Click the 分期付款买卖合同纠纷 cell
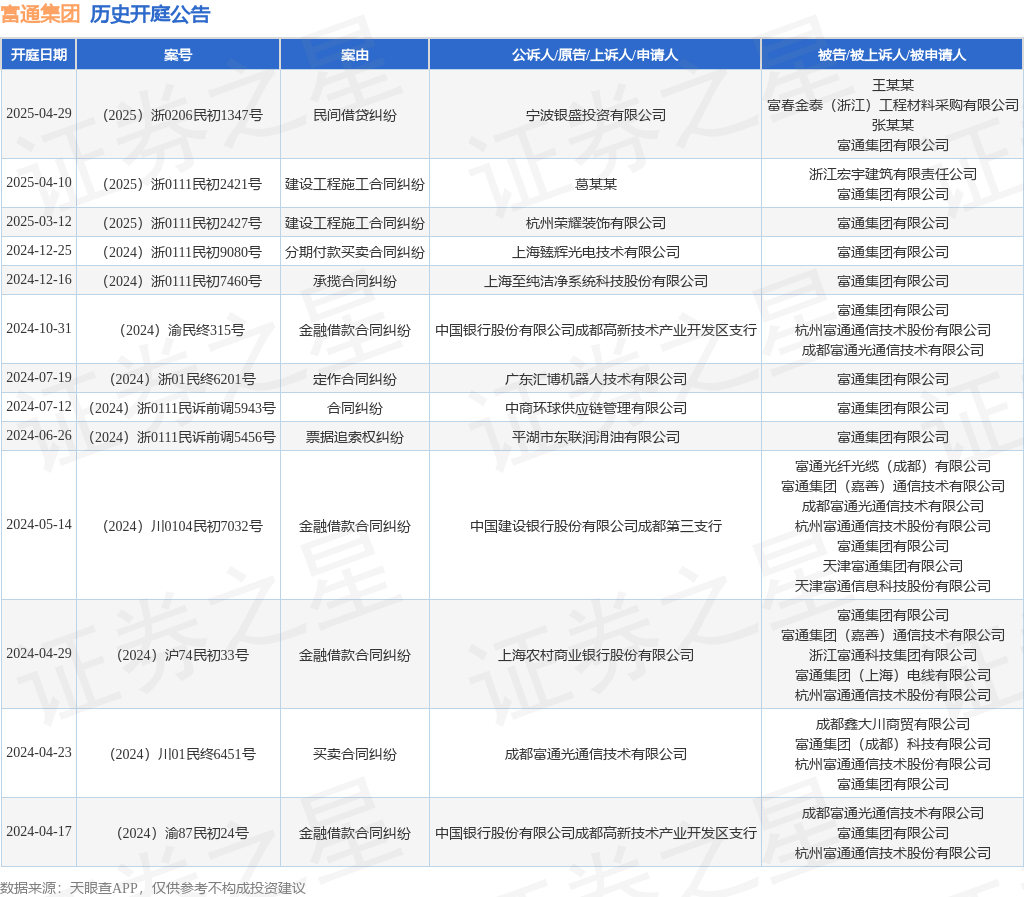 coord(355,252)
